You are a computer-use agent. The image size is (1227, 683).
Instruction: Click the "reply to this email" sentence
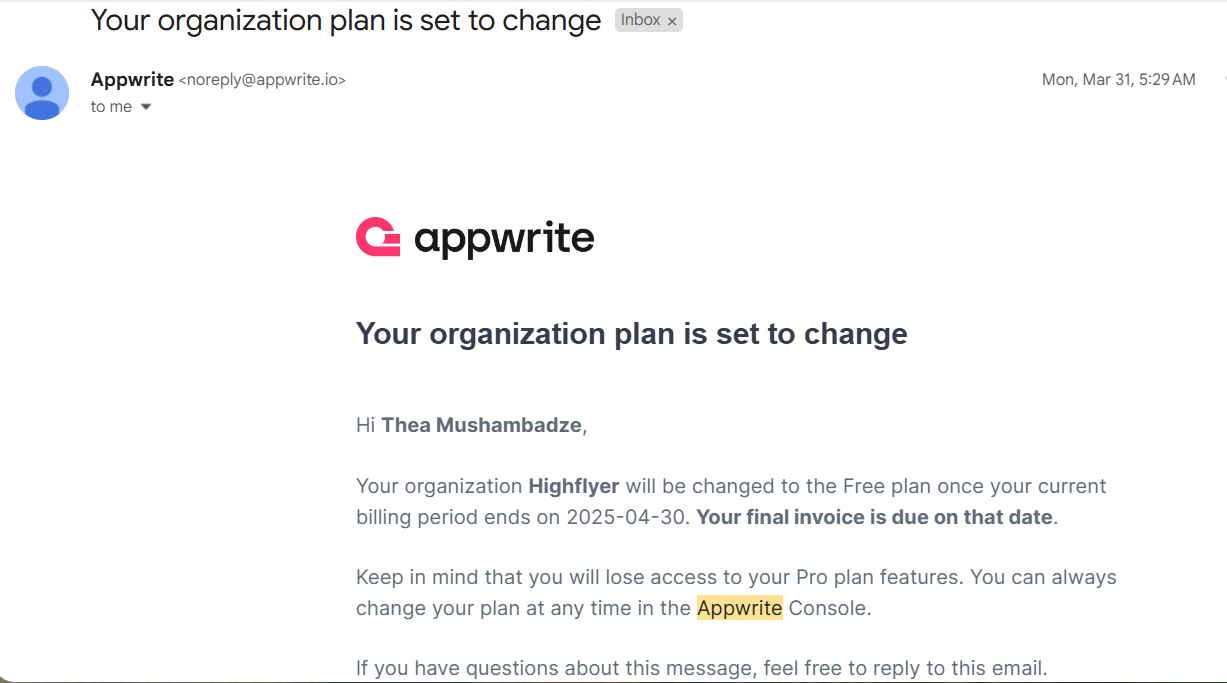tap(701, 668)
